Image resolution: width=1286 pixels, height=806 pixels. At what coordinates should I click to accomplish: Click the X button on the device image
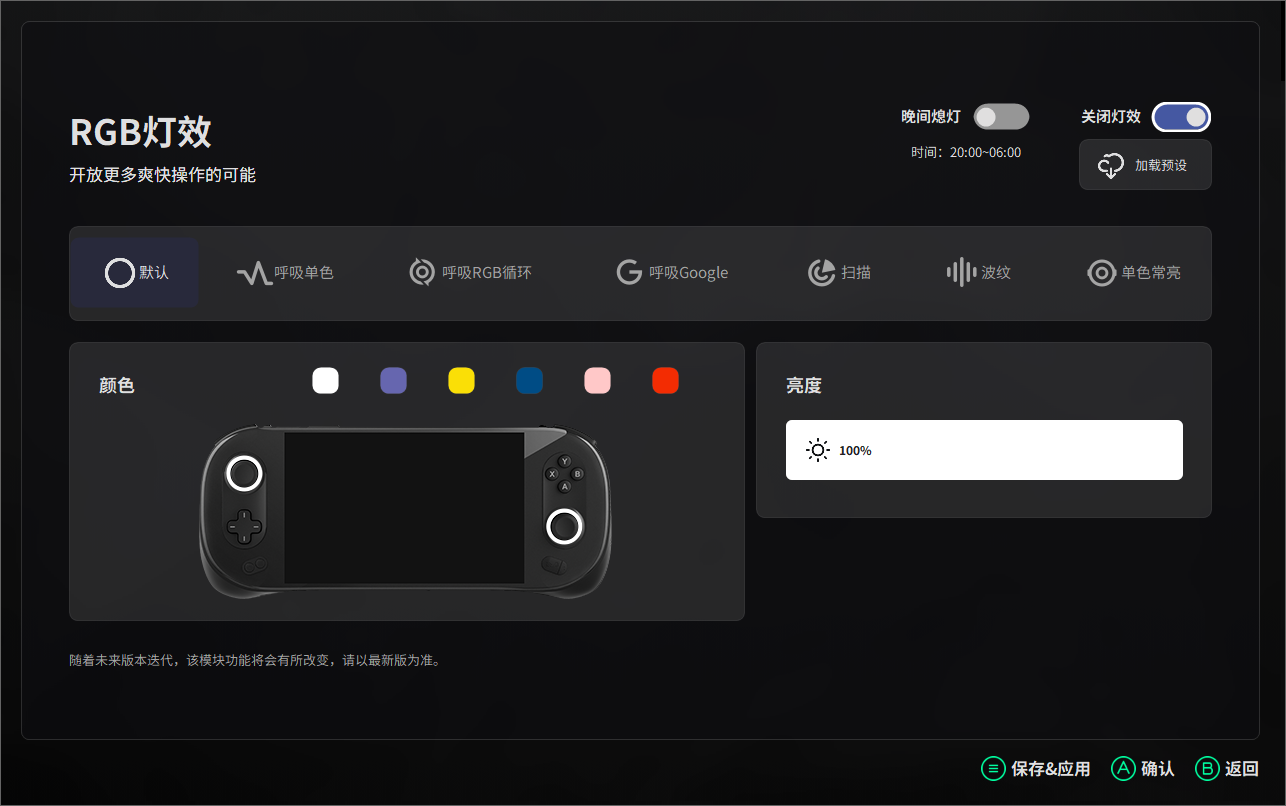[552, 473]
